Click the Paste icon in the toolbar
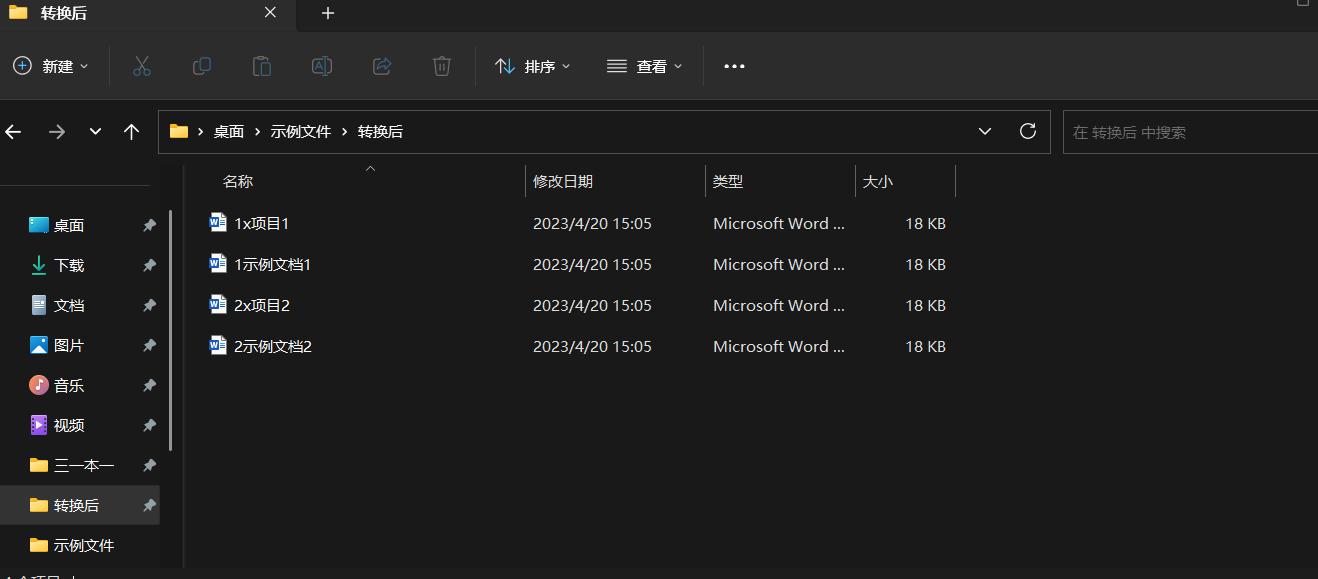1318x579 pixels. [x=261, y=66]
